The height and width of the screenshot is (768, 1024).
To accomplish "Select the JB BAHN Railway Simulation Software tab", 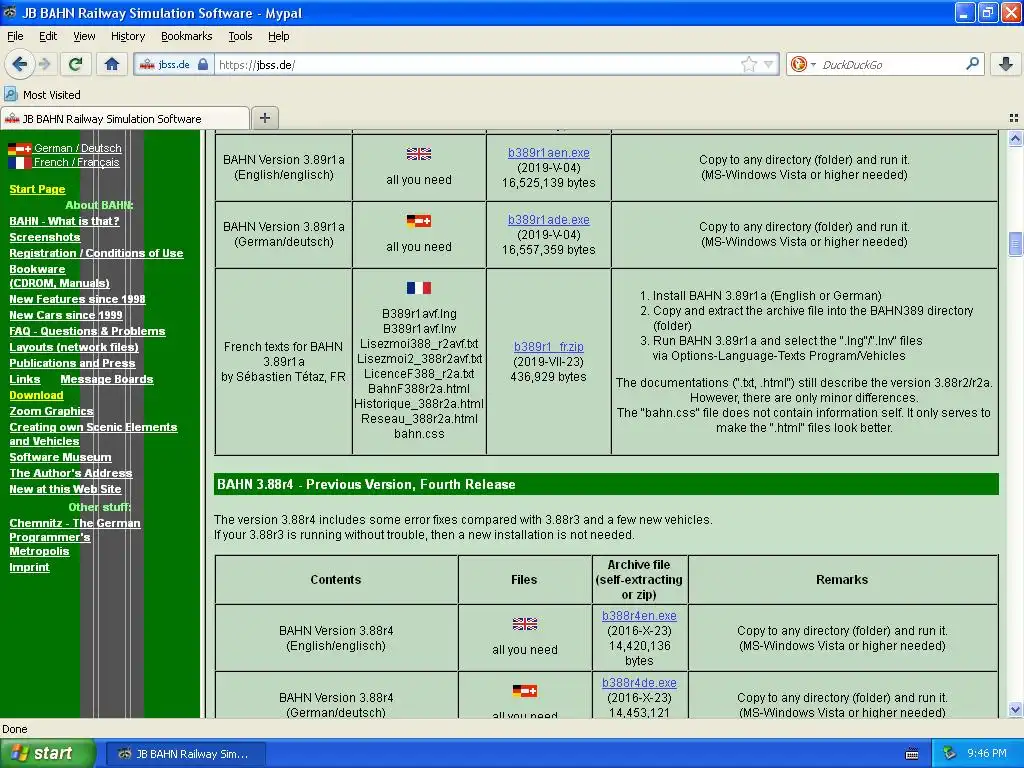I will click(125, 118).
